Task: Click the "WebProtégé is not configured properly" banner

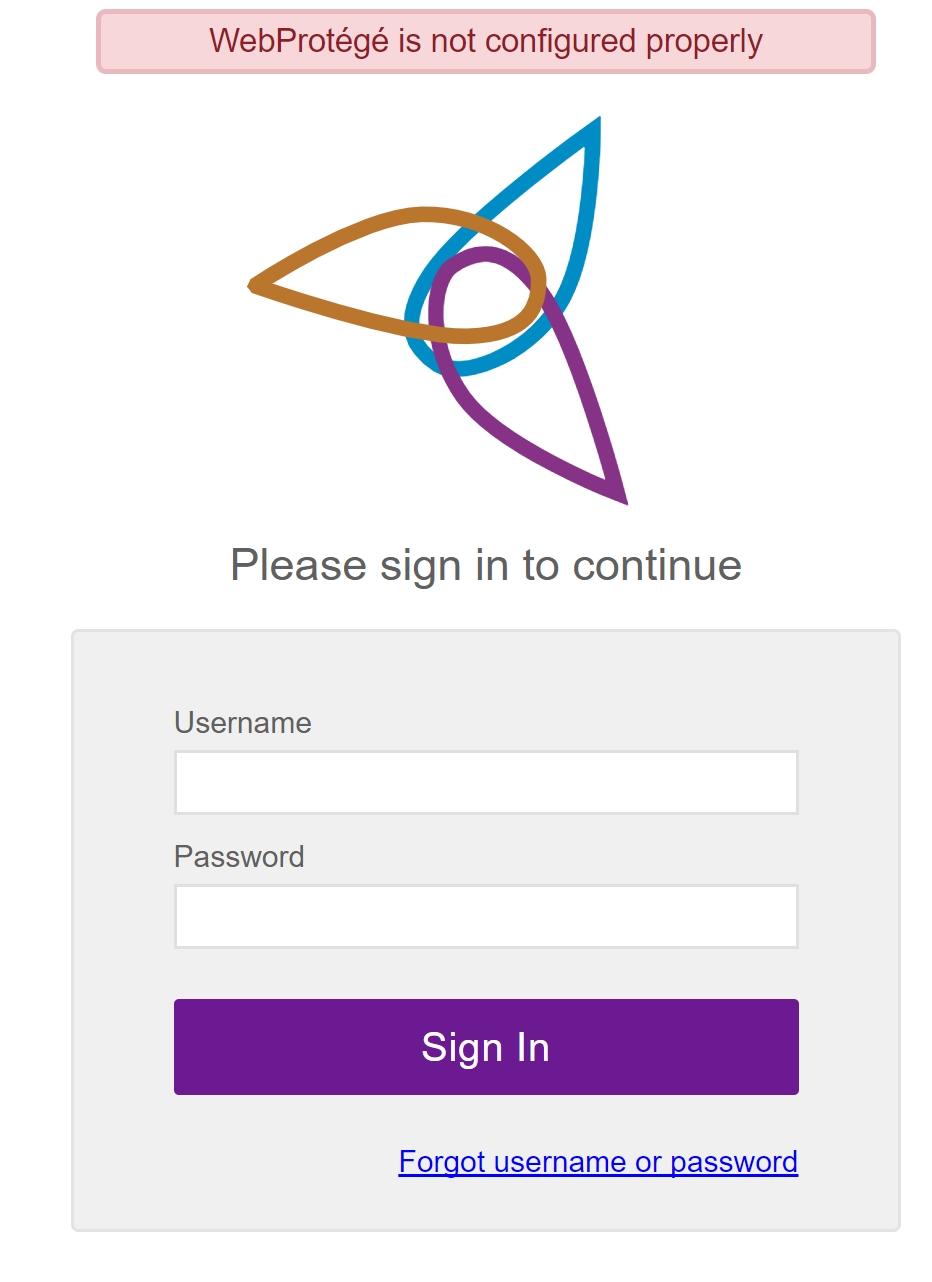Action: (x=486, y=41)
